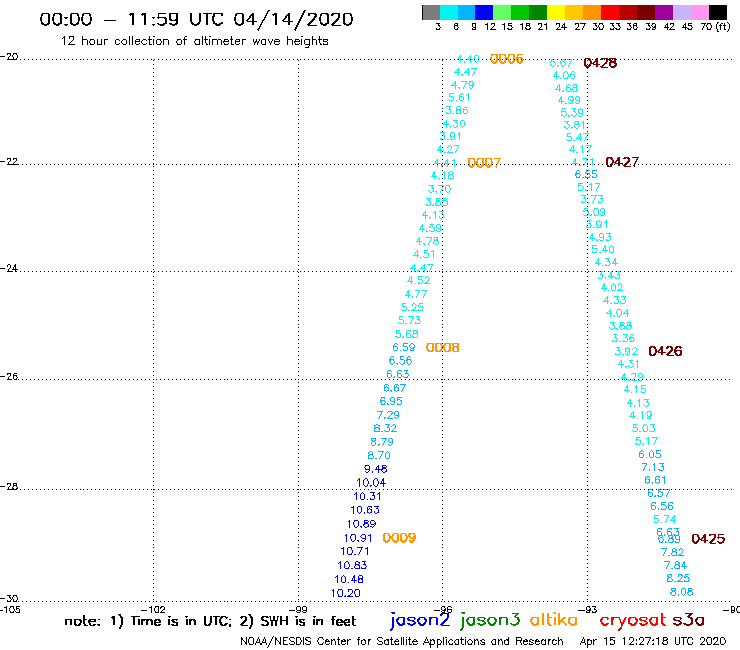Viewport: 740px width, 650px height.
Task: Click the orange time marker 0008
Action: [x=442, y=348]
